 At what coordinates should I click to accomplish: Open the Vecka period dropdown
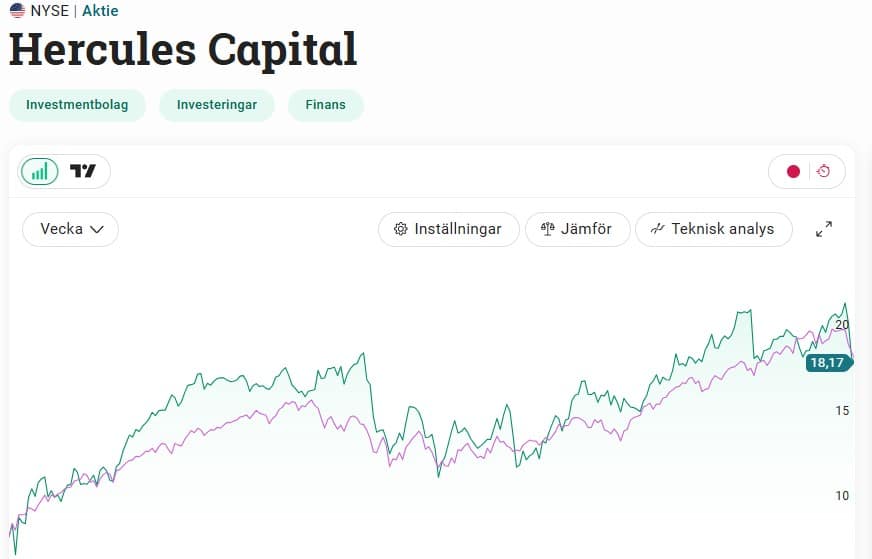71,229
